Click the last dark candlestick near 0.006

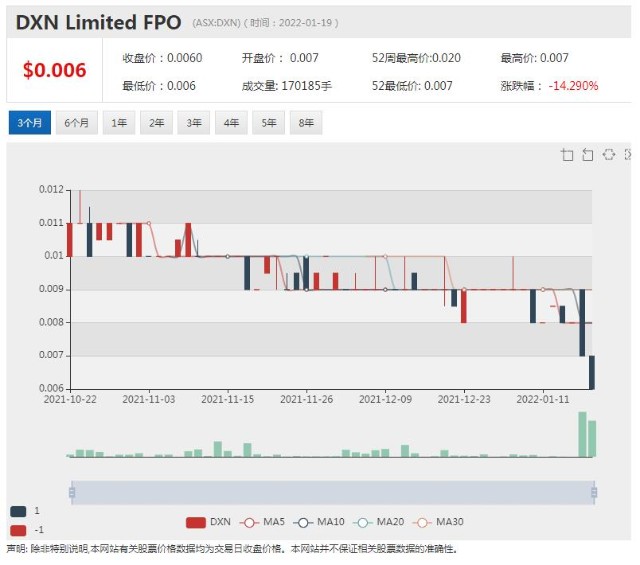click(x=592, y=372)
